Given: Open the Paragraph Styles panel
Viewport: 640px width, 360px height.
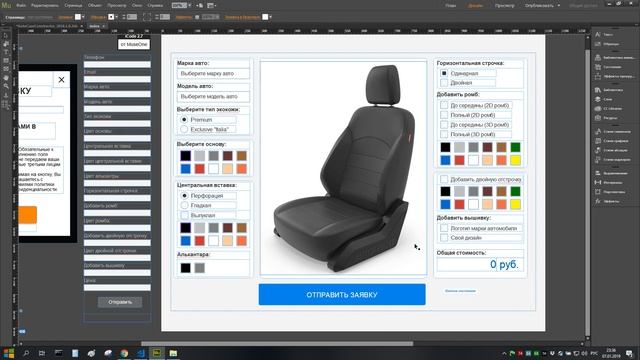Looking at the screenshot, I should point(612,150).
